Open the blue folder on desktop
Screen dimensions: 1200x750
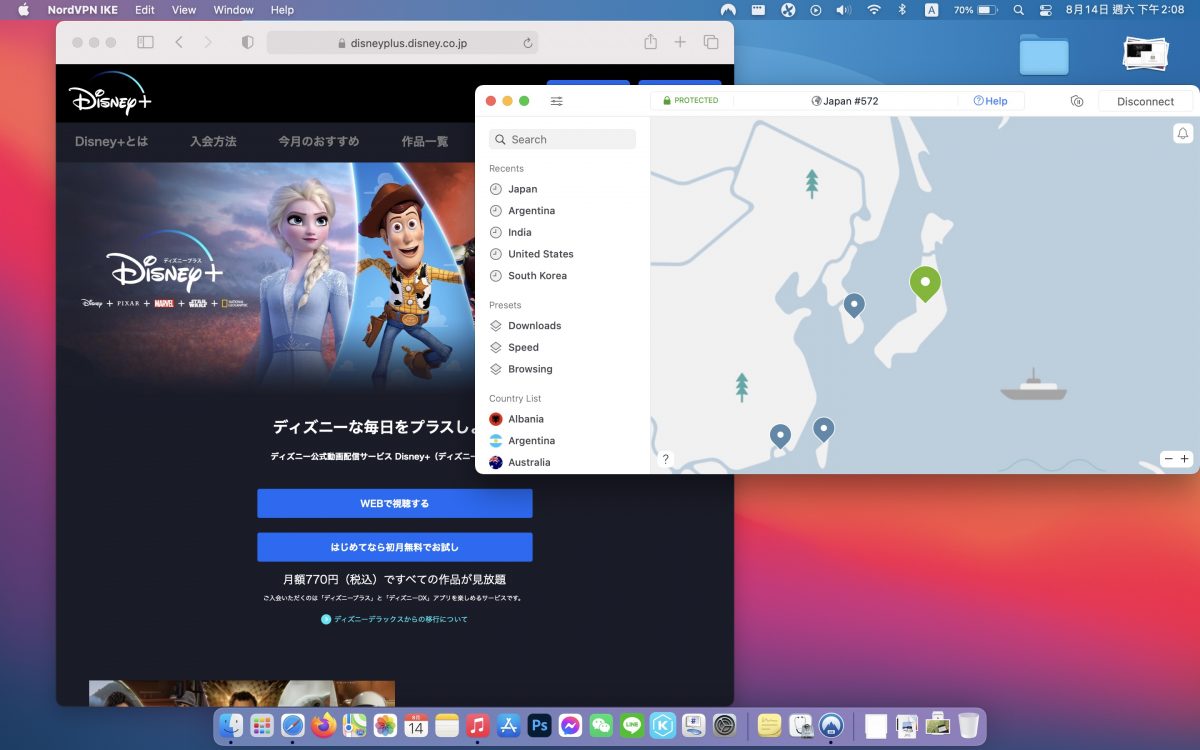click(1044, 54)
